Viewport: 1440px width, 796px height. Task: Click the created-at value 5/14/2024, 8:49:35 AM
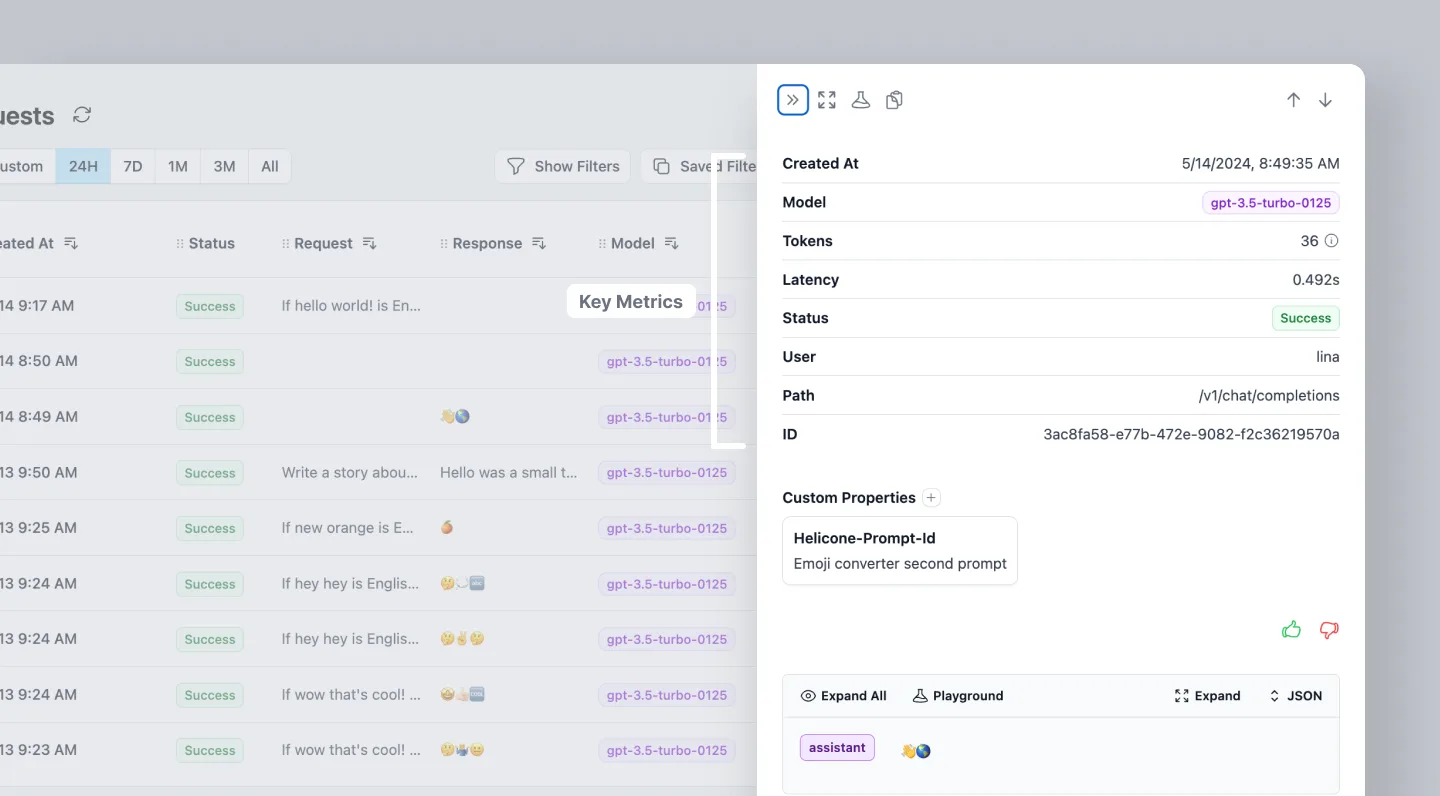click(x=1260, y=164)
